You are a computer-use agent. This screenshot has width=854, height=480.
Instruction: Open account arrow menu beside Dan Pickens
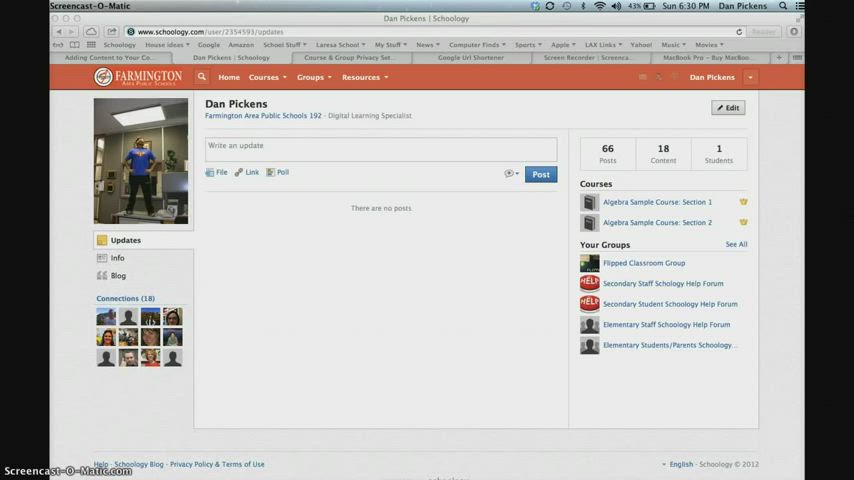tap(750, 77)
